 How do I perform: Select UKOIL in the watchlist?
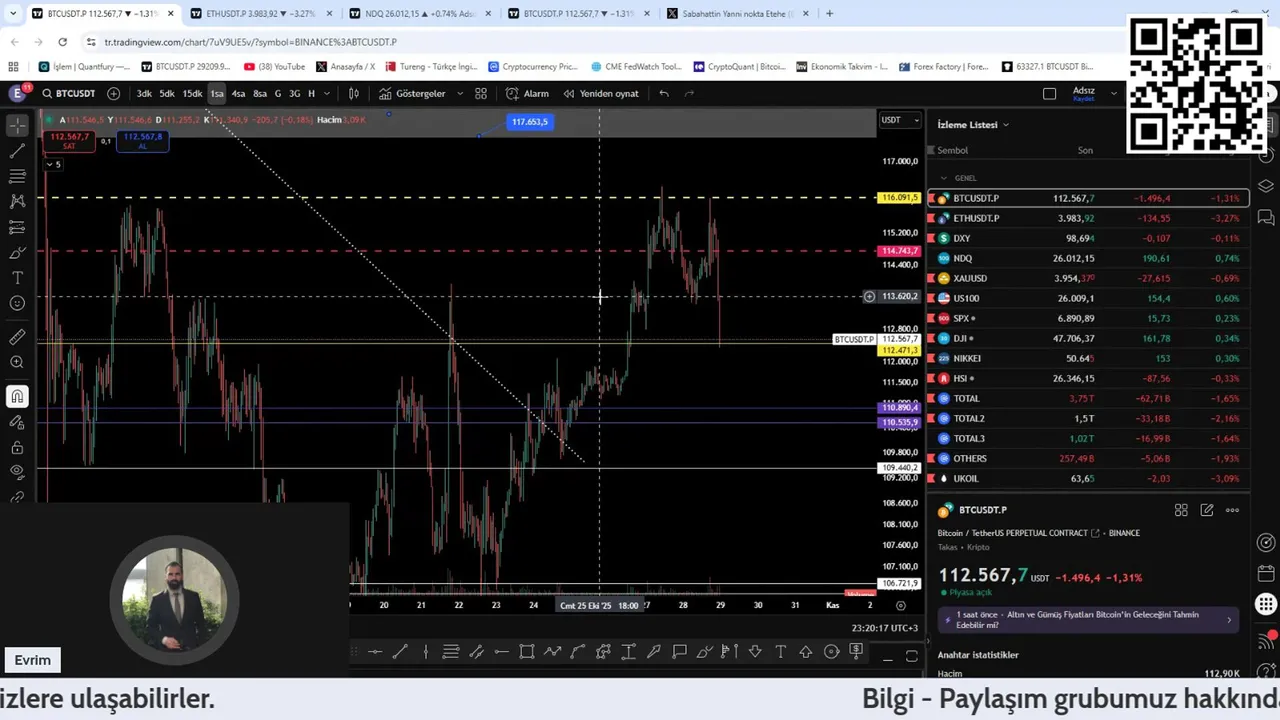coord(1088,478)
